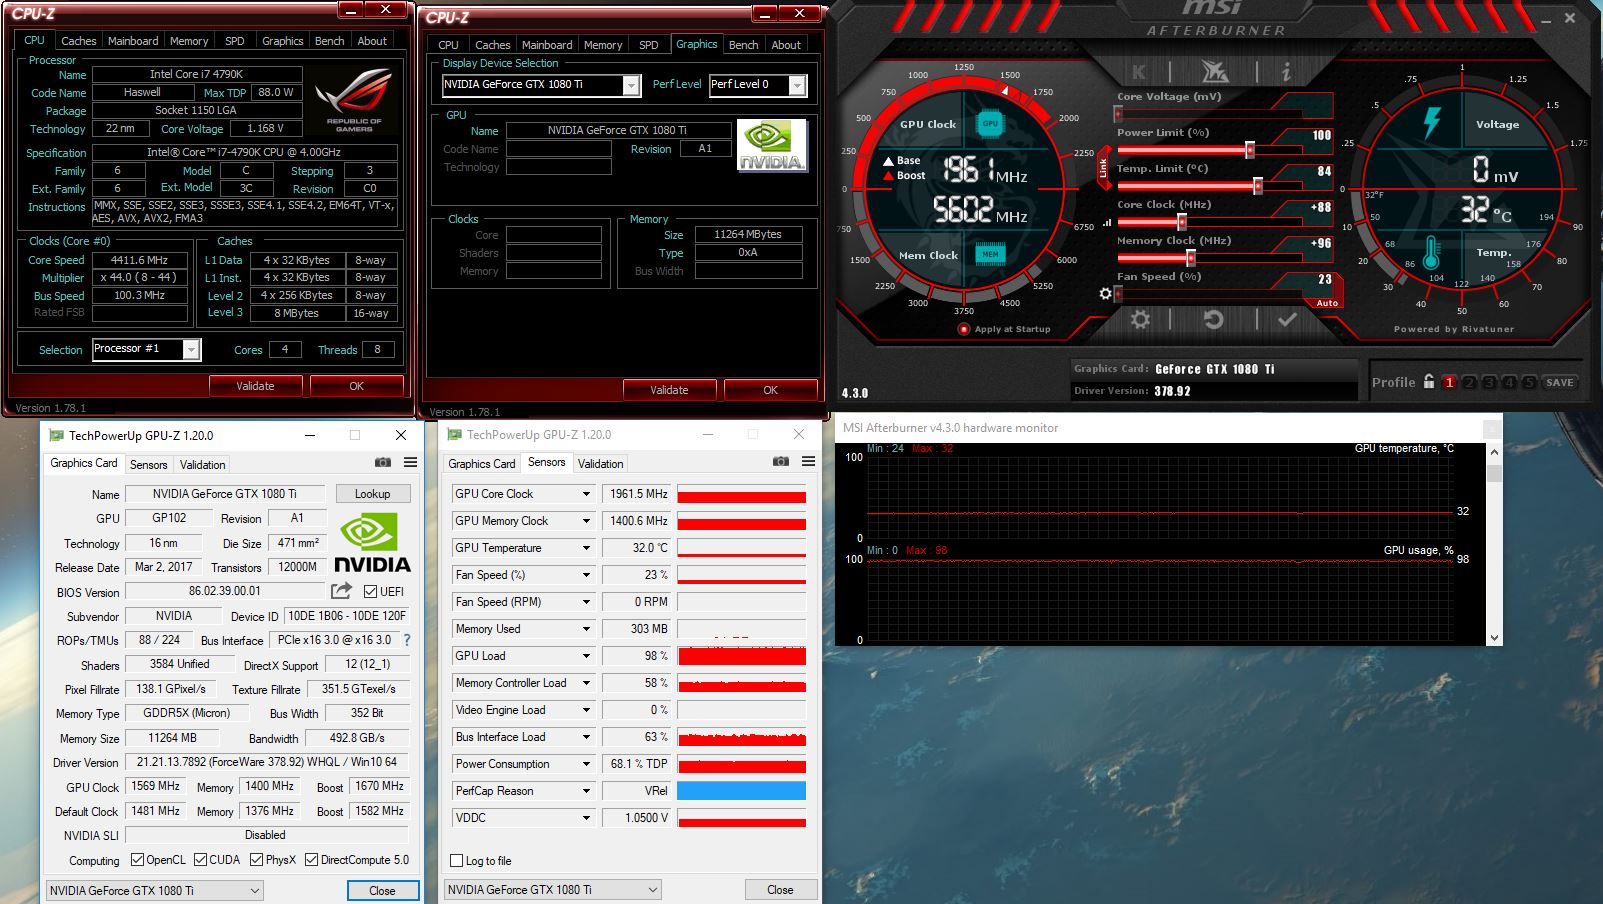Click the SAVE profile button in Afterburner

pyautogui.click(x=1560, y=382)
